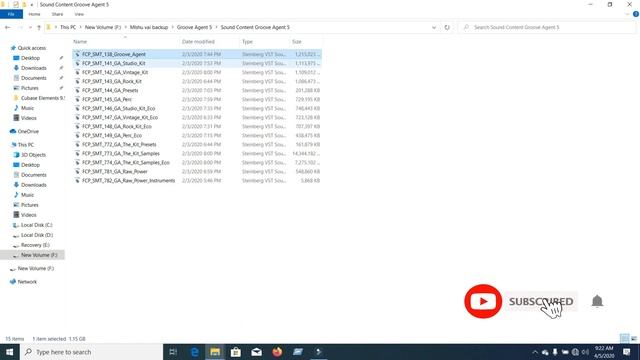Click the Up one level arrow
Screen dimensions: 640x360
[39, 27]
